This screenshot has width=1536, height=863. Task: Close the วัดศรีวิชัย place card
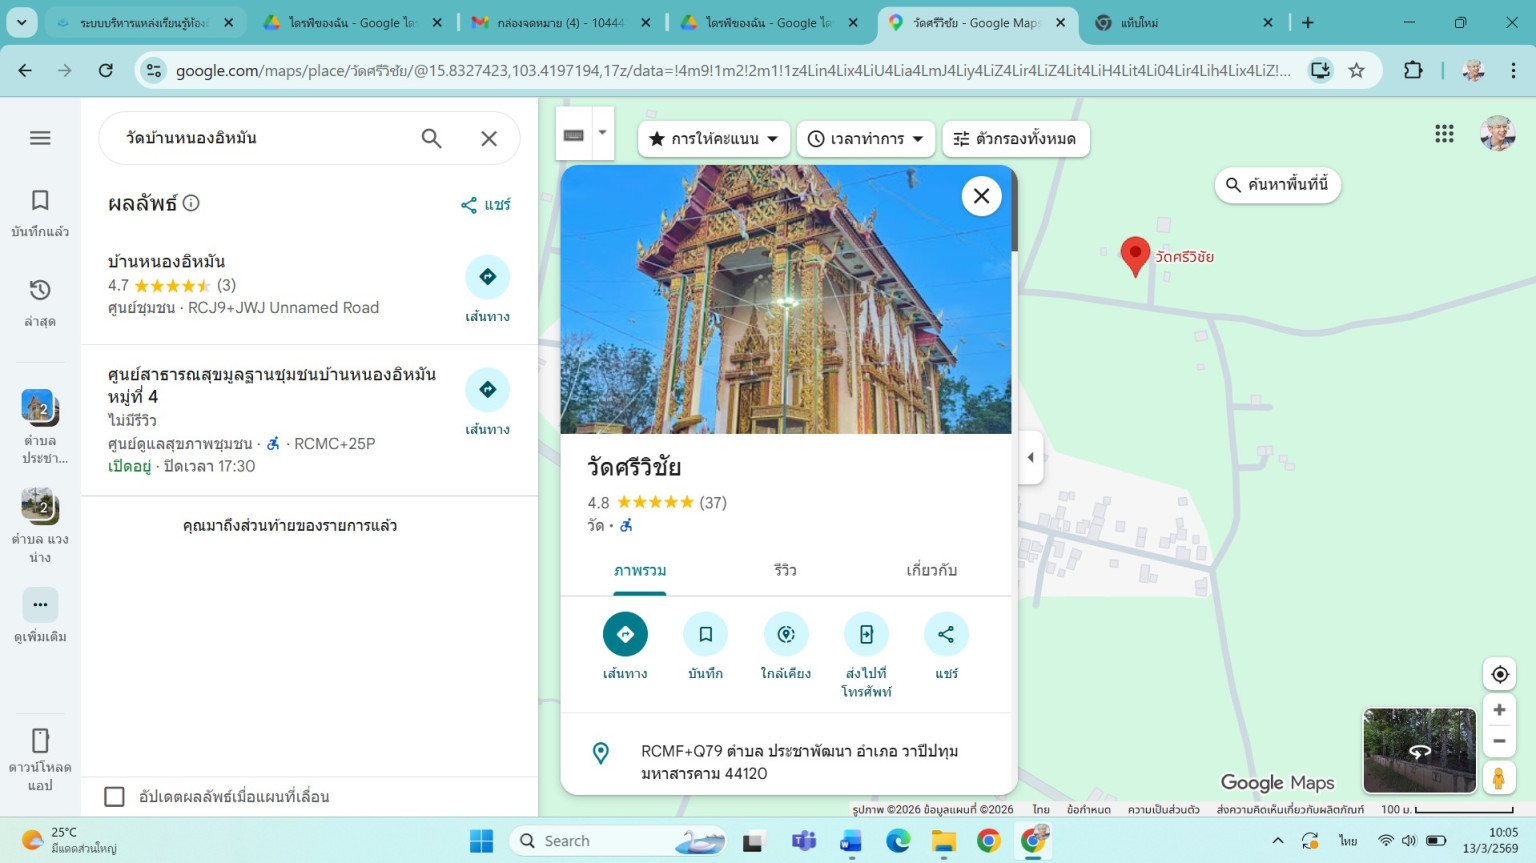(x=981, y=196)
